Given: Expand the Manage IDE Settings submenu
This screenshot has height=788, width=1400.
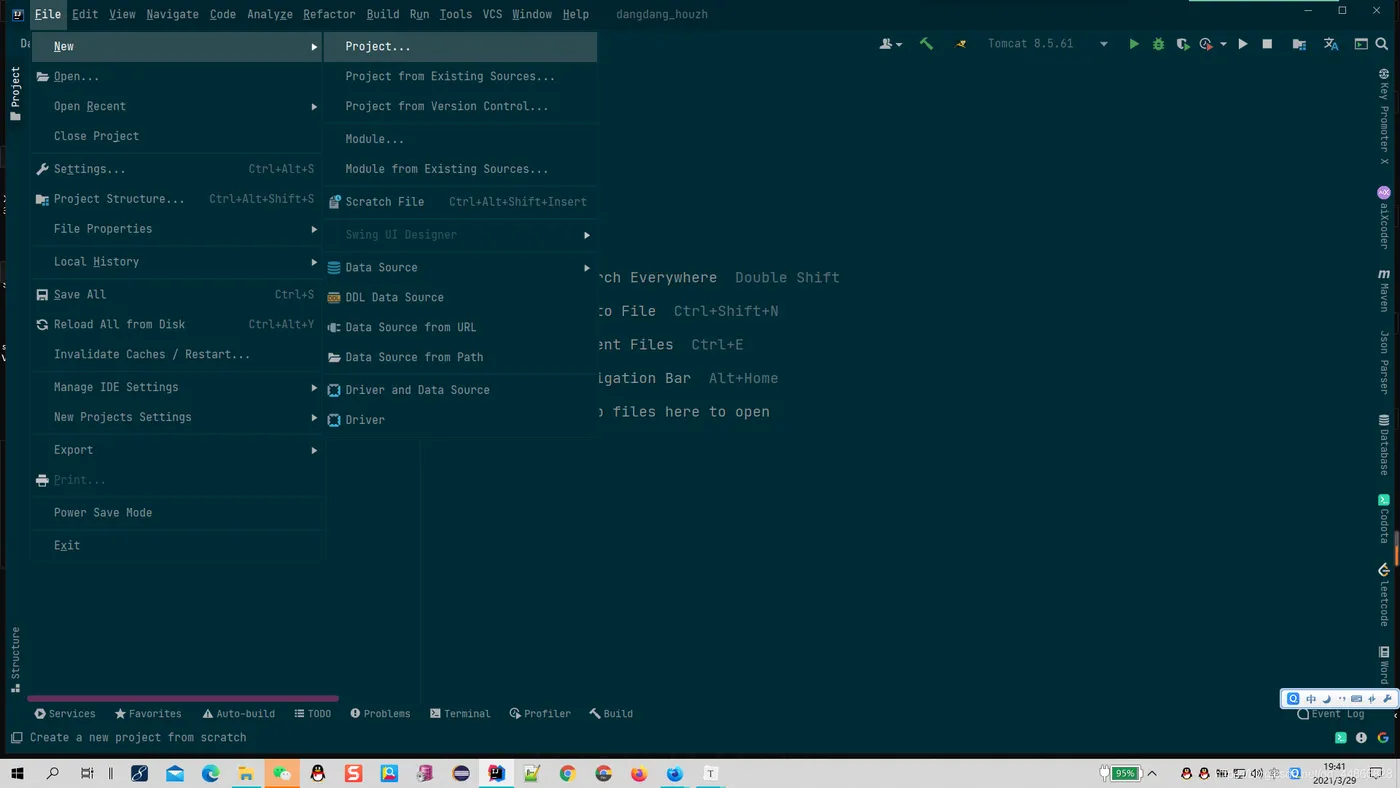Looking at the screenshot, I should 178,387.
